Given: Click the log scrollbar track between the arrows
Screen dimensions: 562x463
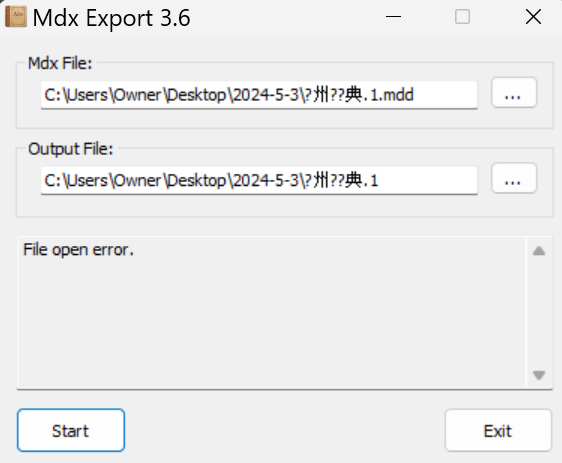Looking at the screenshot, I should (539, 312).
